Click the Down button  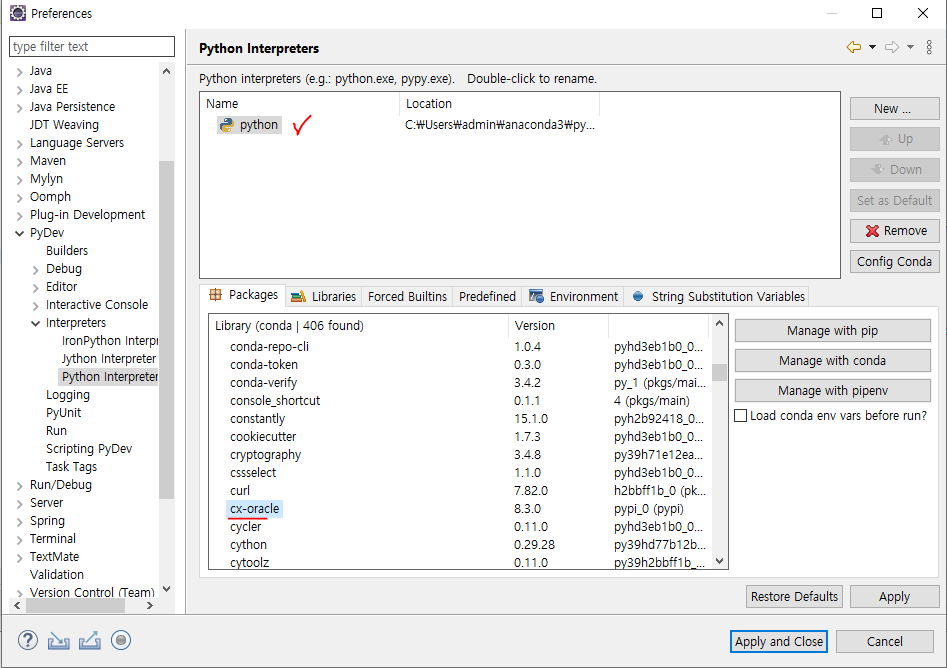(x=894, y=170)
